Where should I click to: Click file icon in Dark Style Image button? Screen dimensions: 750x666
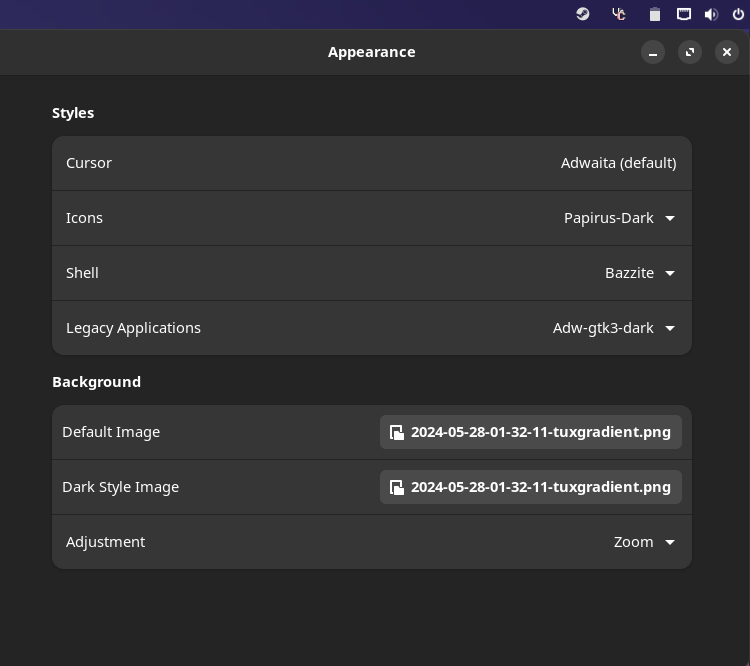[x=397, y=487]
